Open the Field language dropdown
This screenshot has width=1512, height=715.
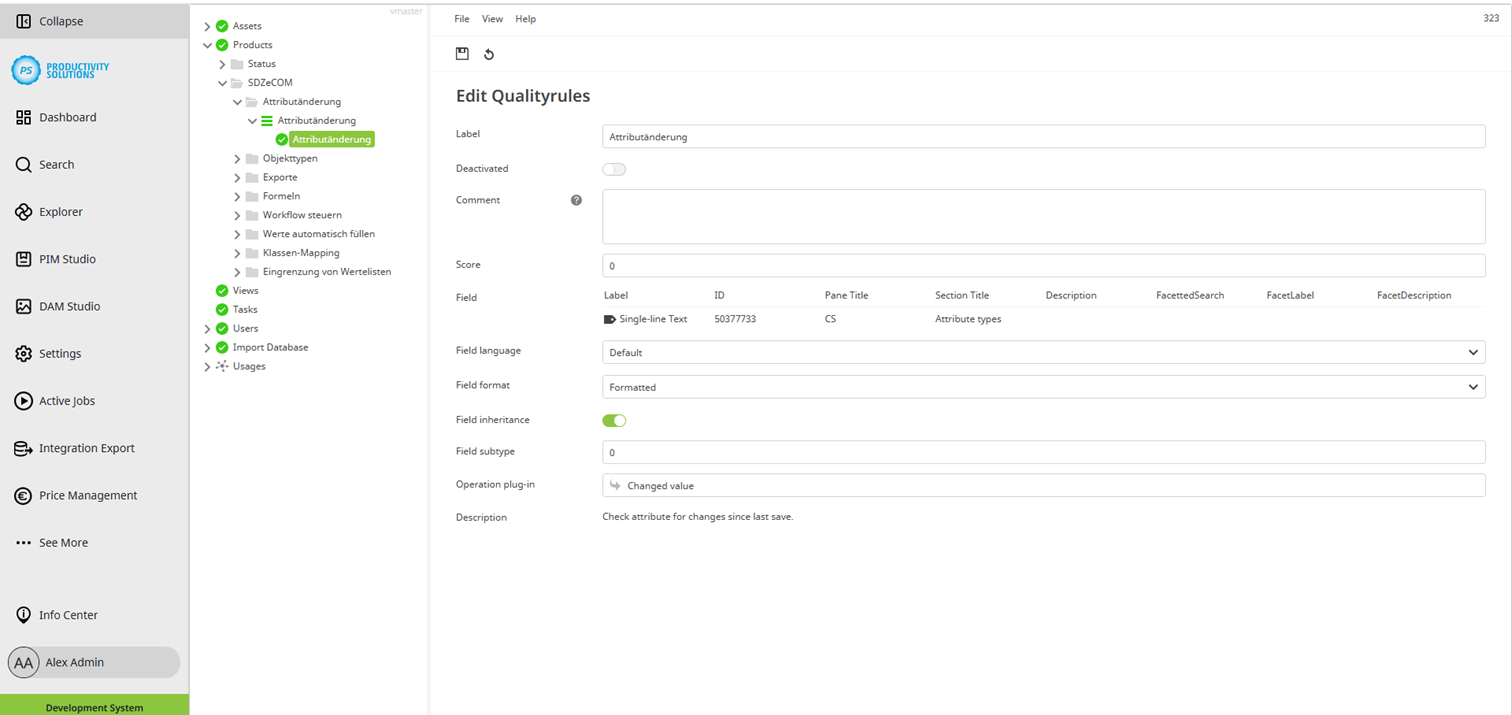point(1471,352)
